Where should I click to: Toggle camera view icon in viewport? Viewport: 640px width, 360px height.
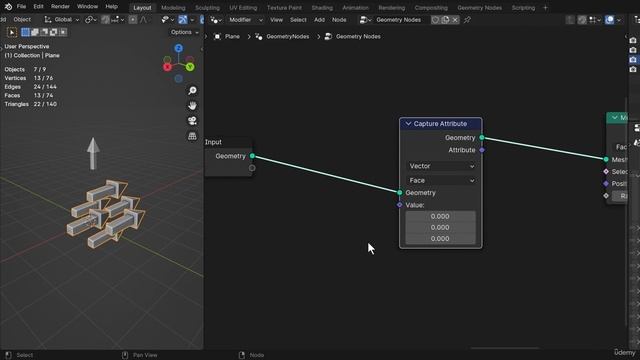[192, 121]
